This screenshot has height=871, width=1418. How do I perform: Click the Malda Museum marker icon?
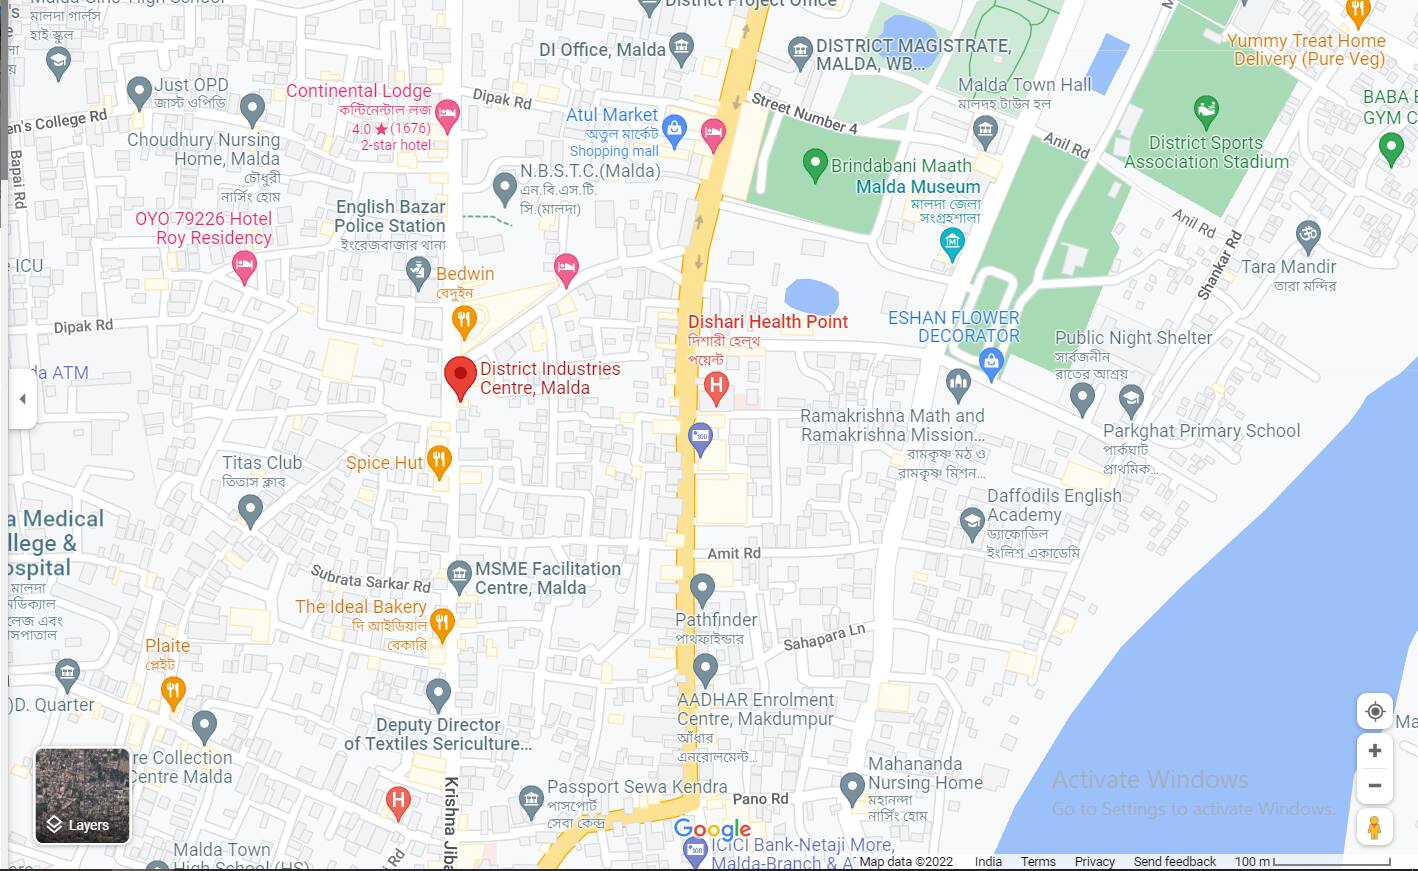point(952,243)
